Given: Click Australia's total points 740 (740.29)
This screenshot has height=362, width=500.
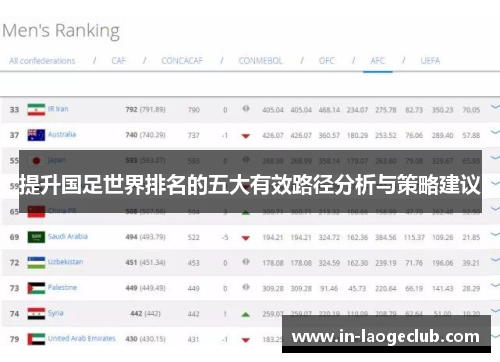Looking at the screenshot, I should point(145,135).
